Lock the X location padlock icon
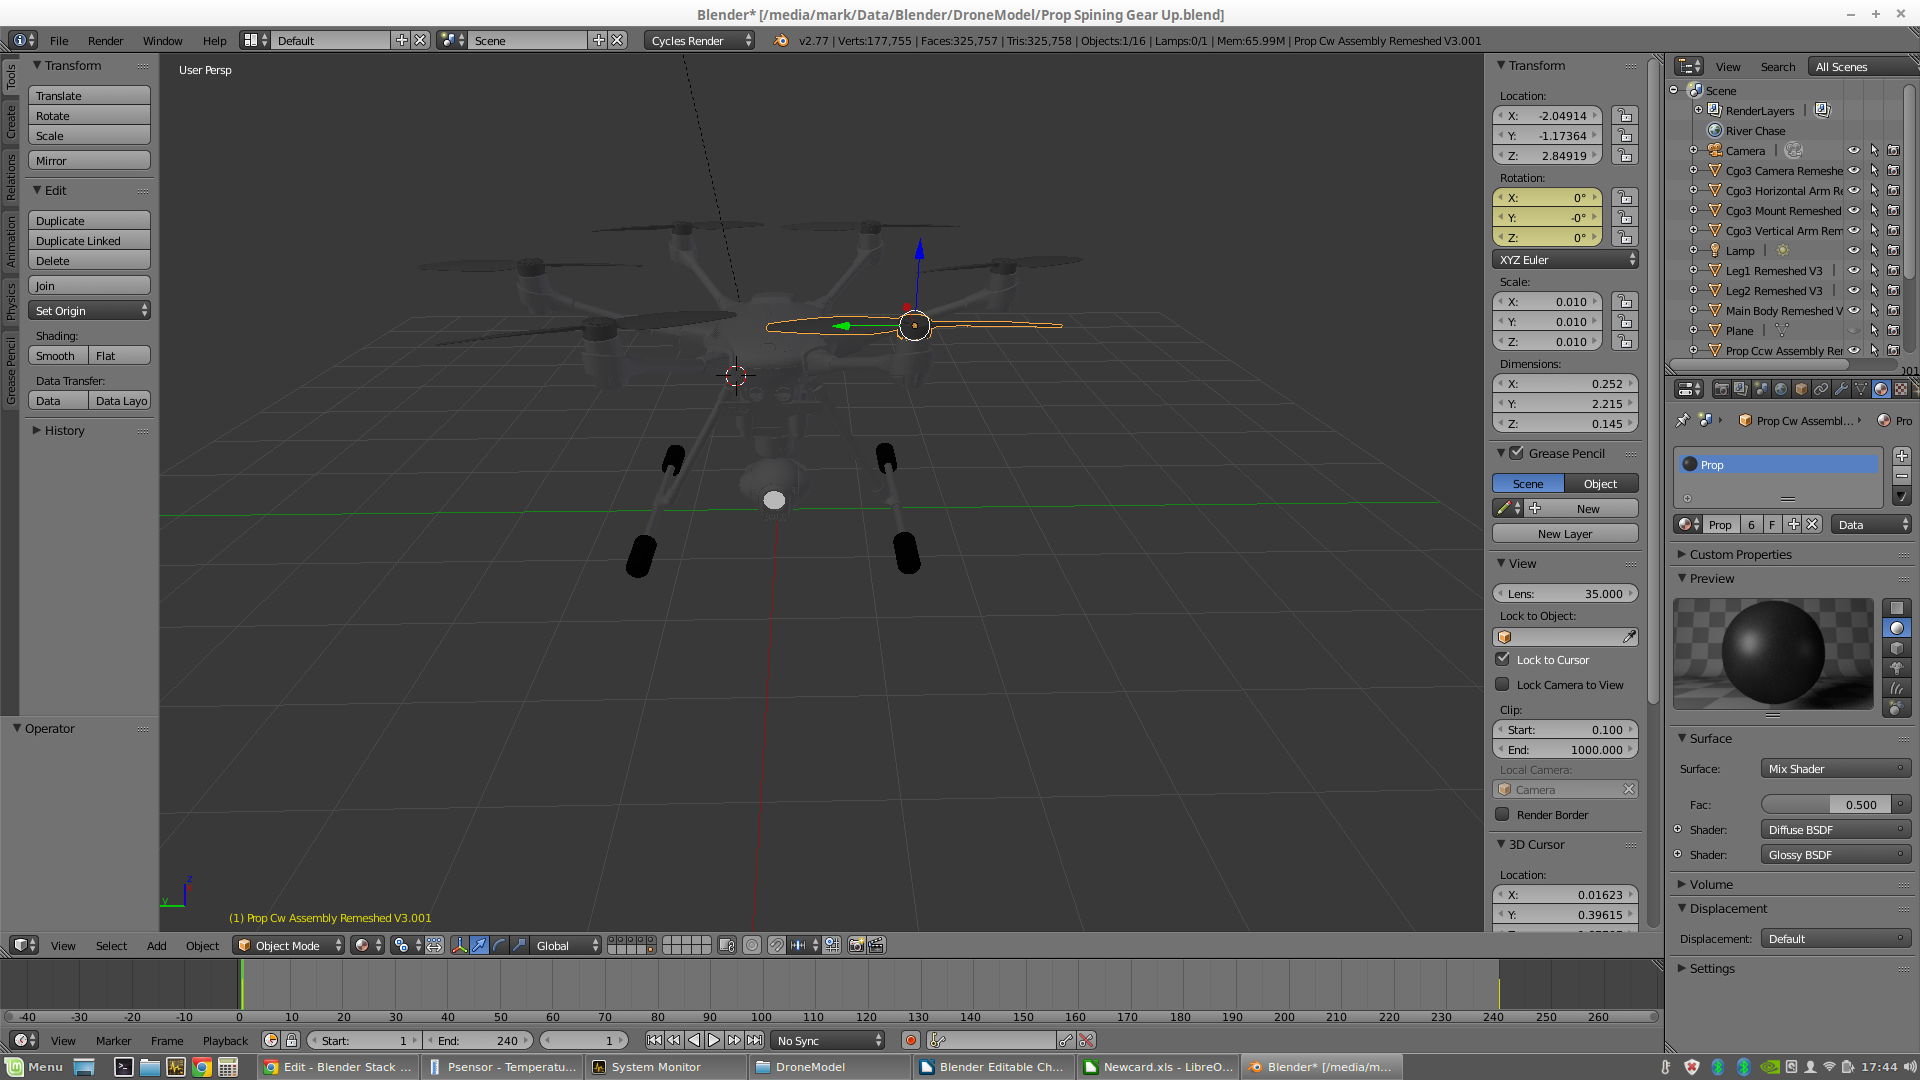Screen dimensions: 1920x1080 click(x=1624, y=116)
